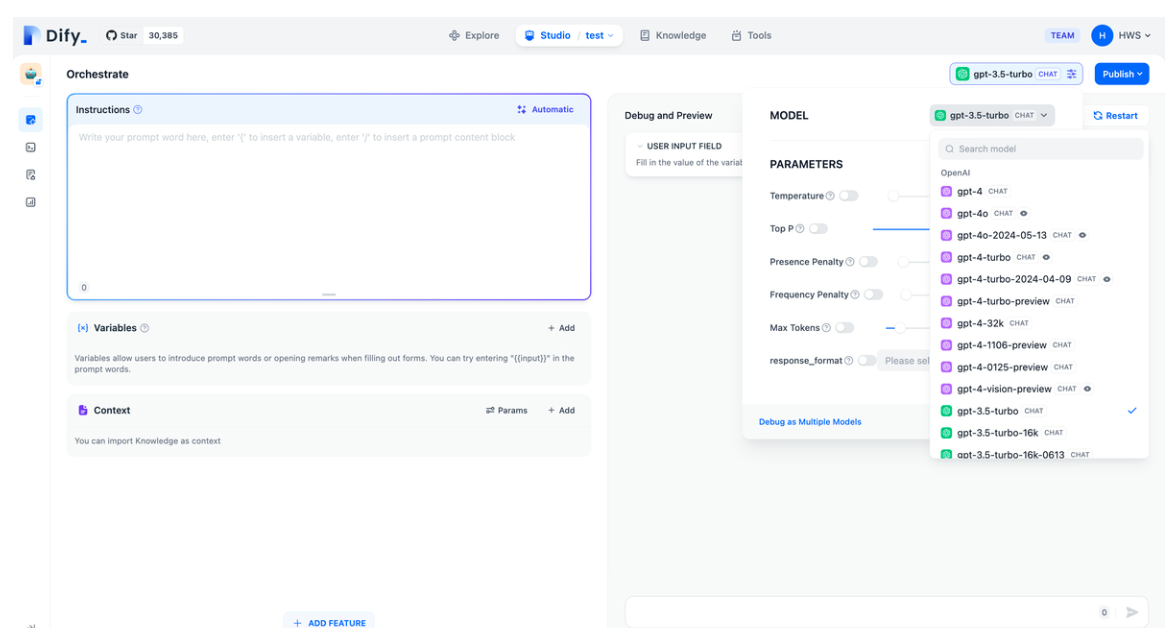Pick gpt-4-32k model
Image resolution: width=1166 pixels, height=628 pixels.
1039,323
